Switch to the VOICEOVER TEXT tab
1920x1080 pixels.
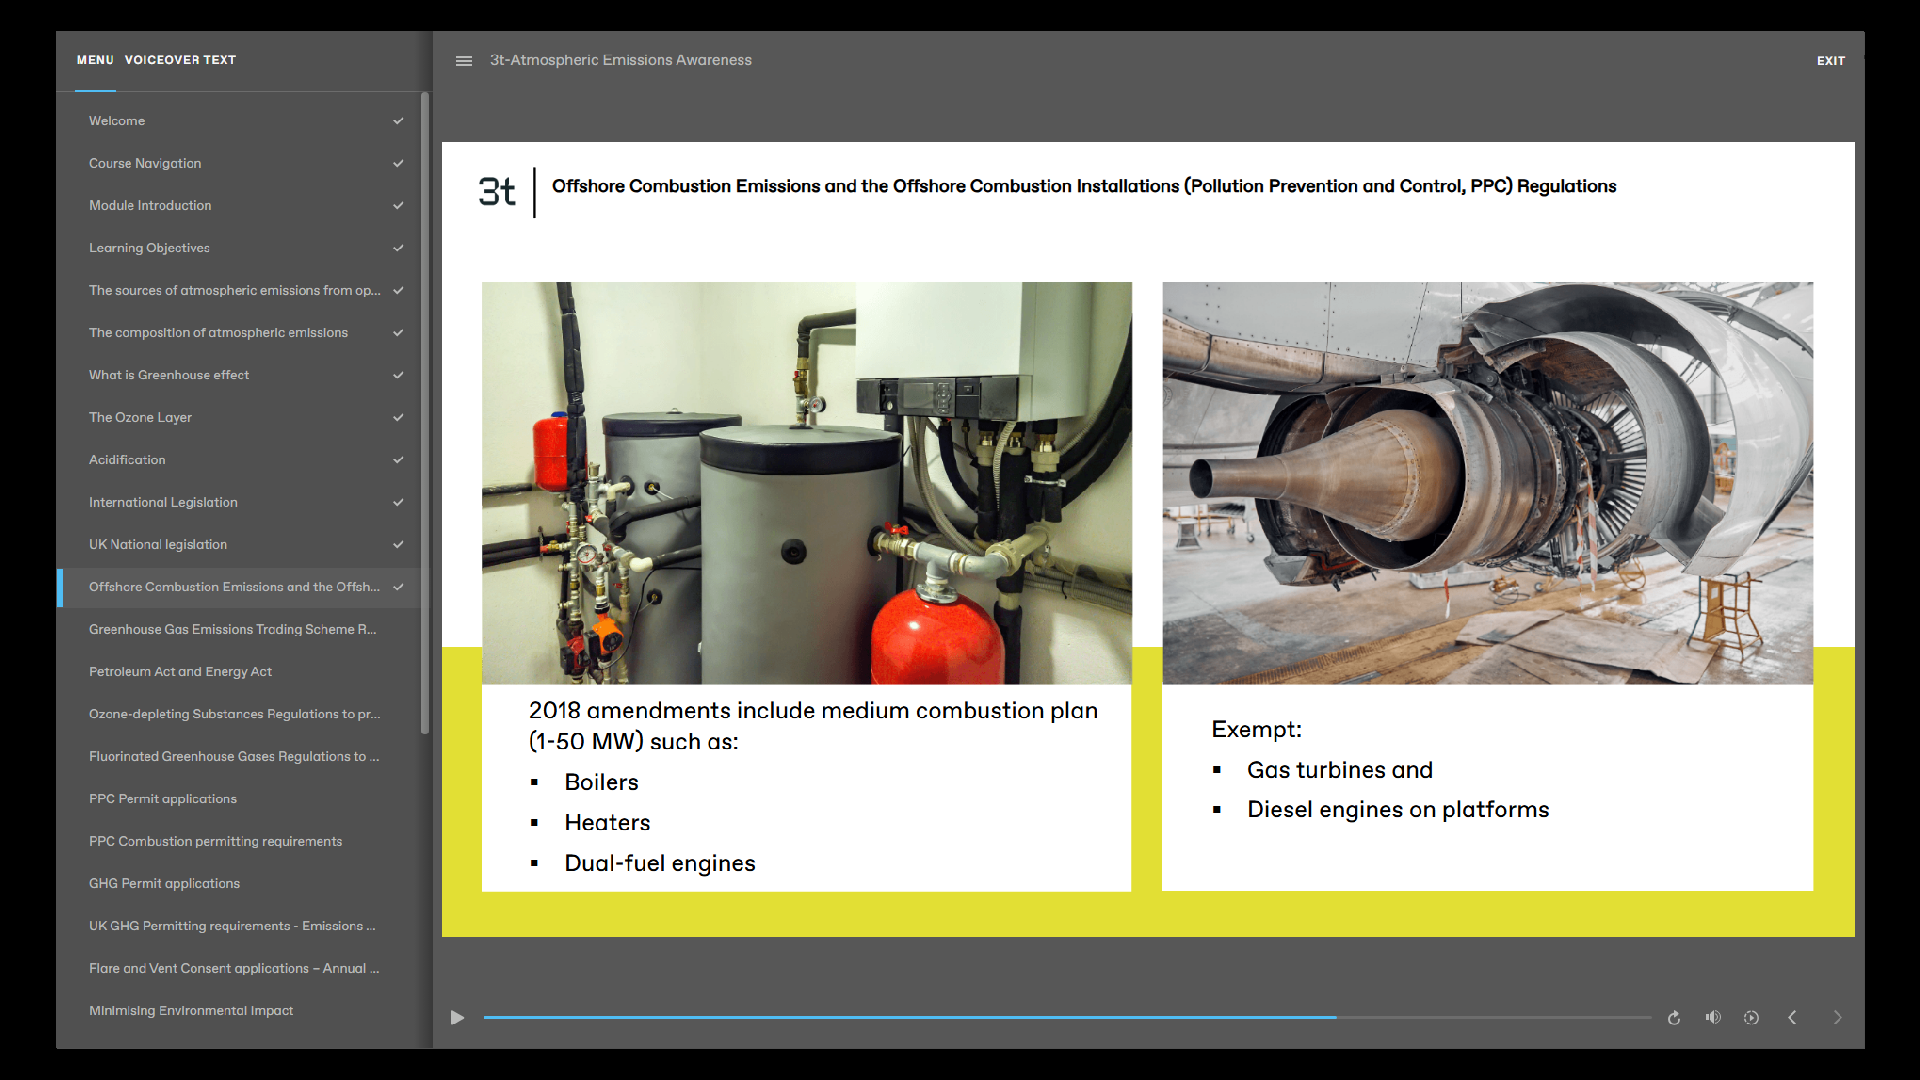click(x=180, y=60)
